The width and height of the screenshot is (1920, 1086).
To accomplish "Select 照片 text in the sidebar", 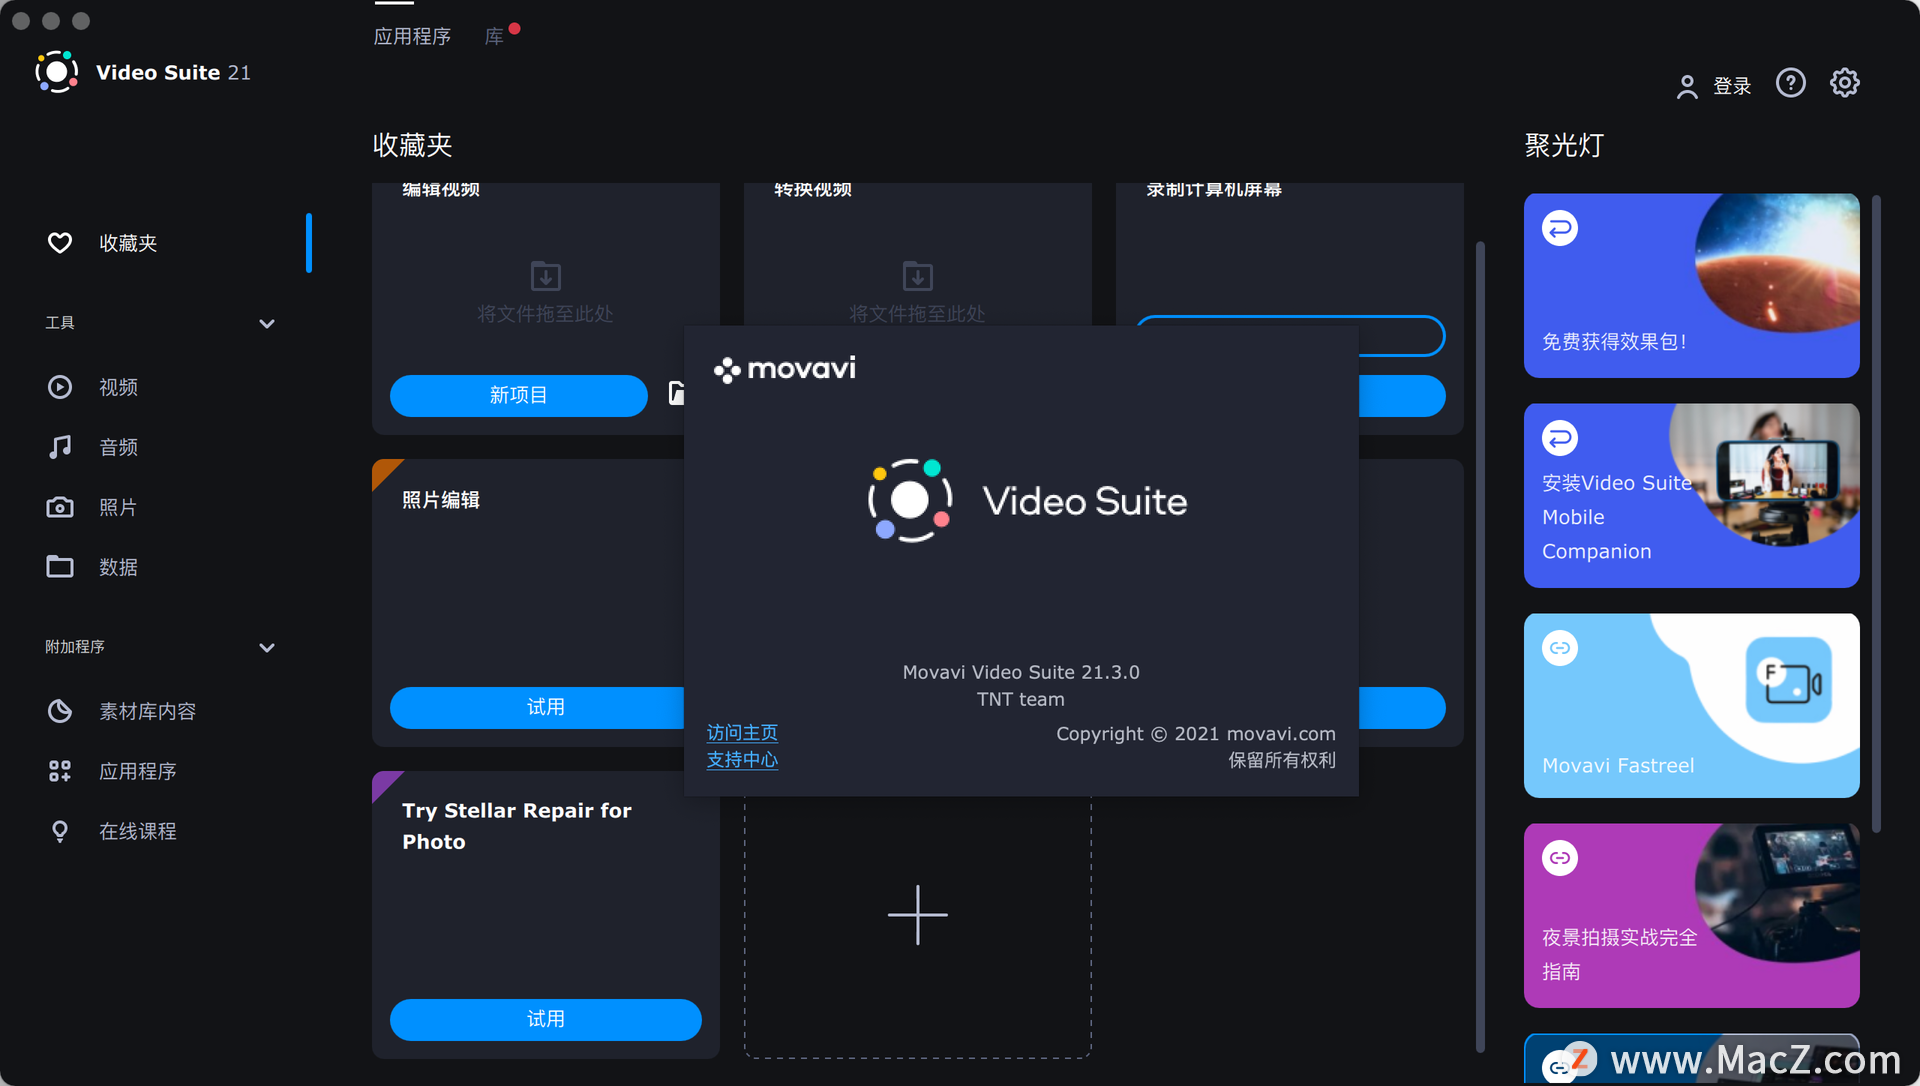I will [x=118, y=507].
